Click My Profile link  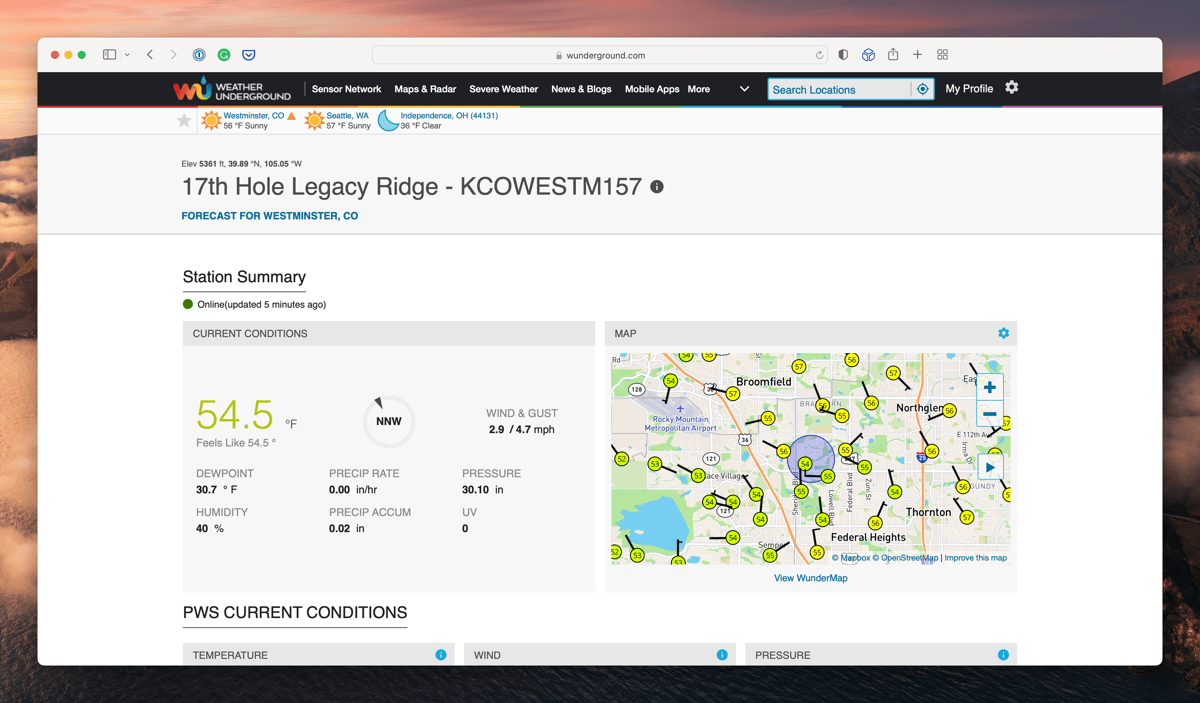pyautogui.click(x=969, y=89)
